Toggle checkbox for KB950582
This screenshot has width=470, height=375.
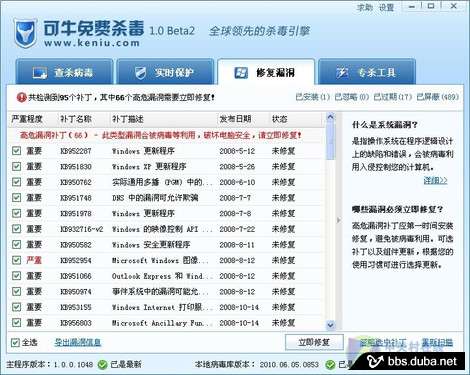pos(16,245)
